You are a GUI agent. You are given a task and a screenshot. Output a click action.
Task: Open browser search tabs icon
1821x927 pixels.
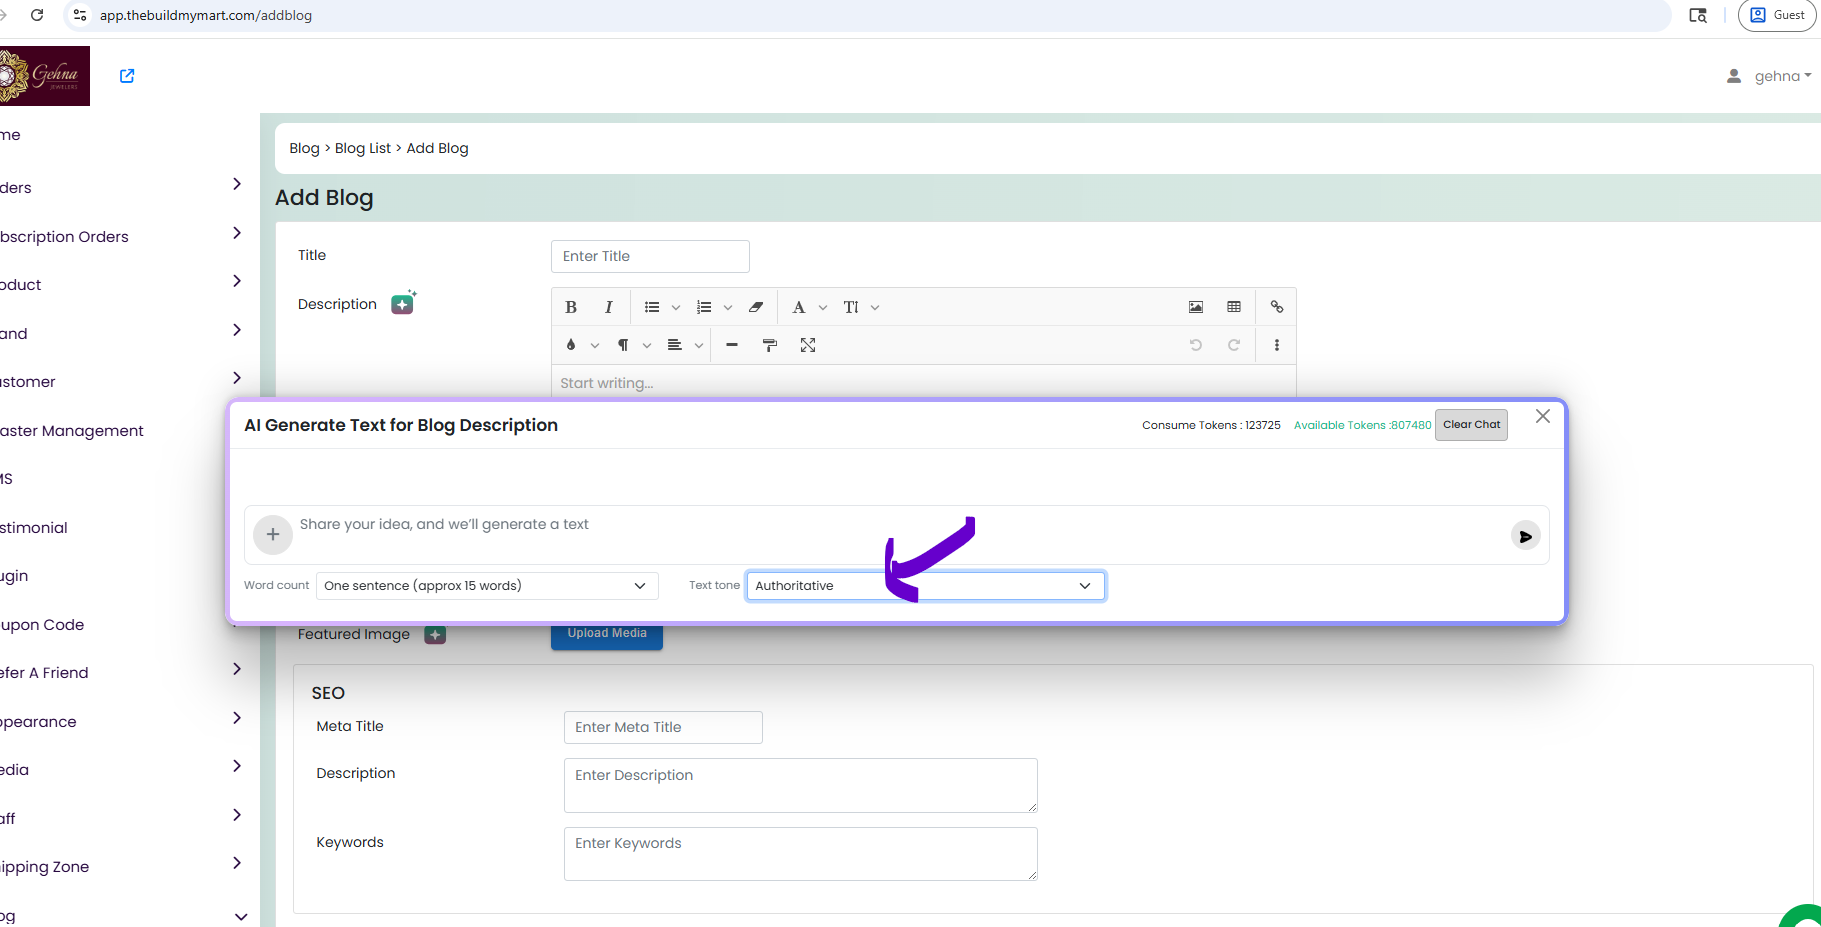pos(1698,15)
